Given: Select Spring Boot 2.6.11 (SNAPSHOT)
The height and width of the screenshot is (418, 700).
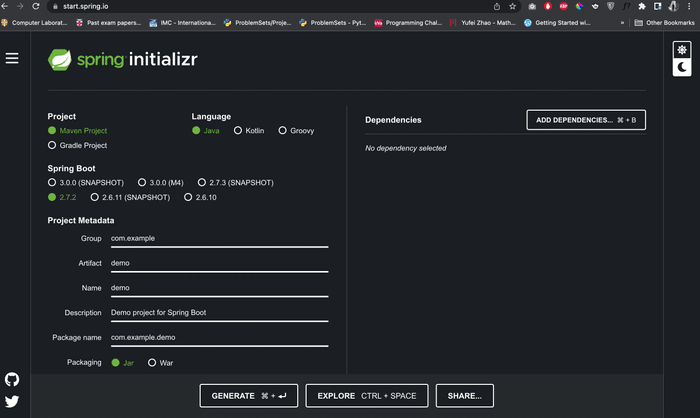Looking at the screenshot, I should (x=130, y=197).
